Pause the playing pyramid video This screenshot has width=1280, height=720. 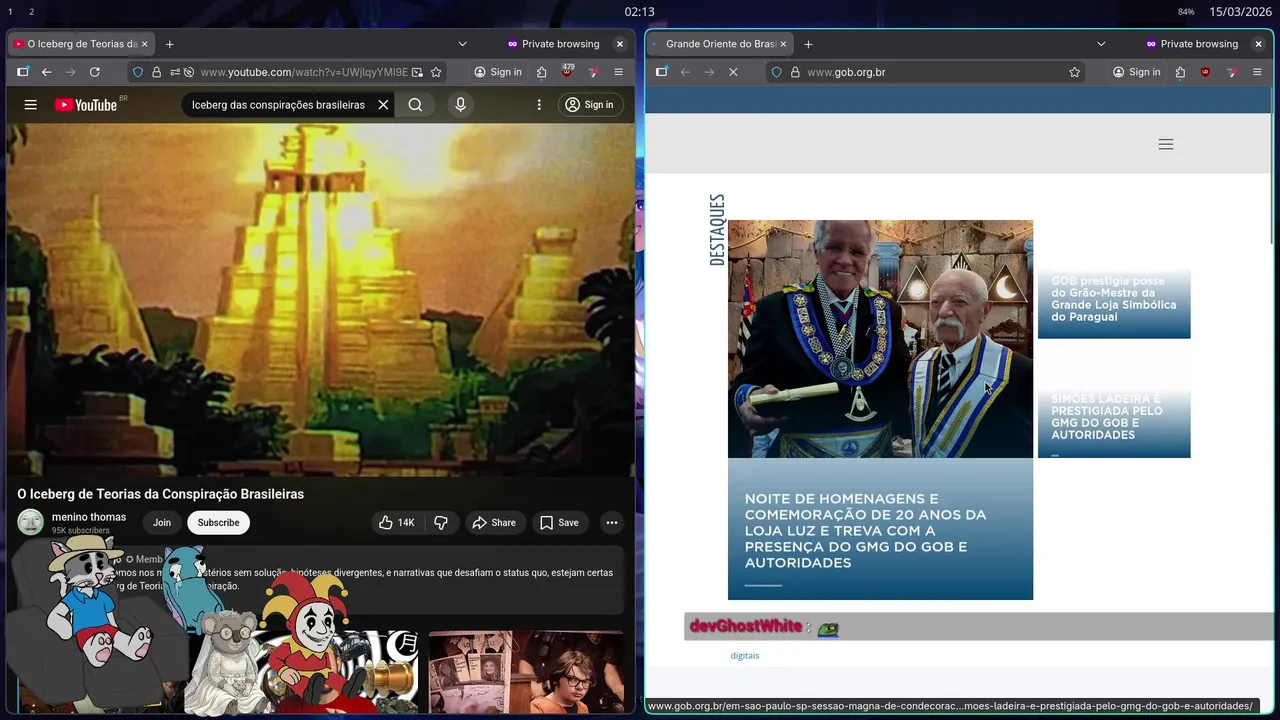coord(320,300)
